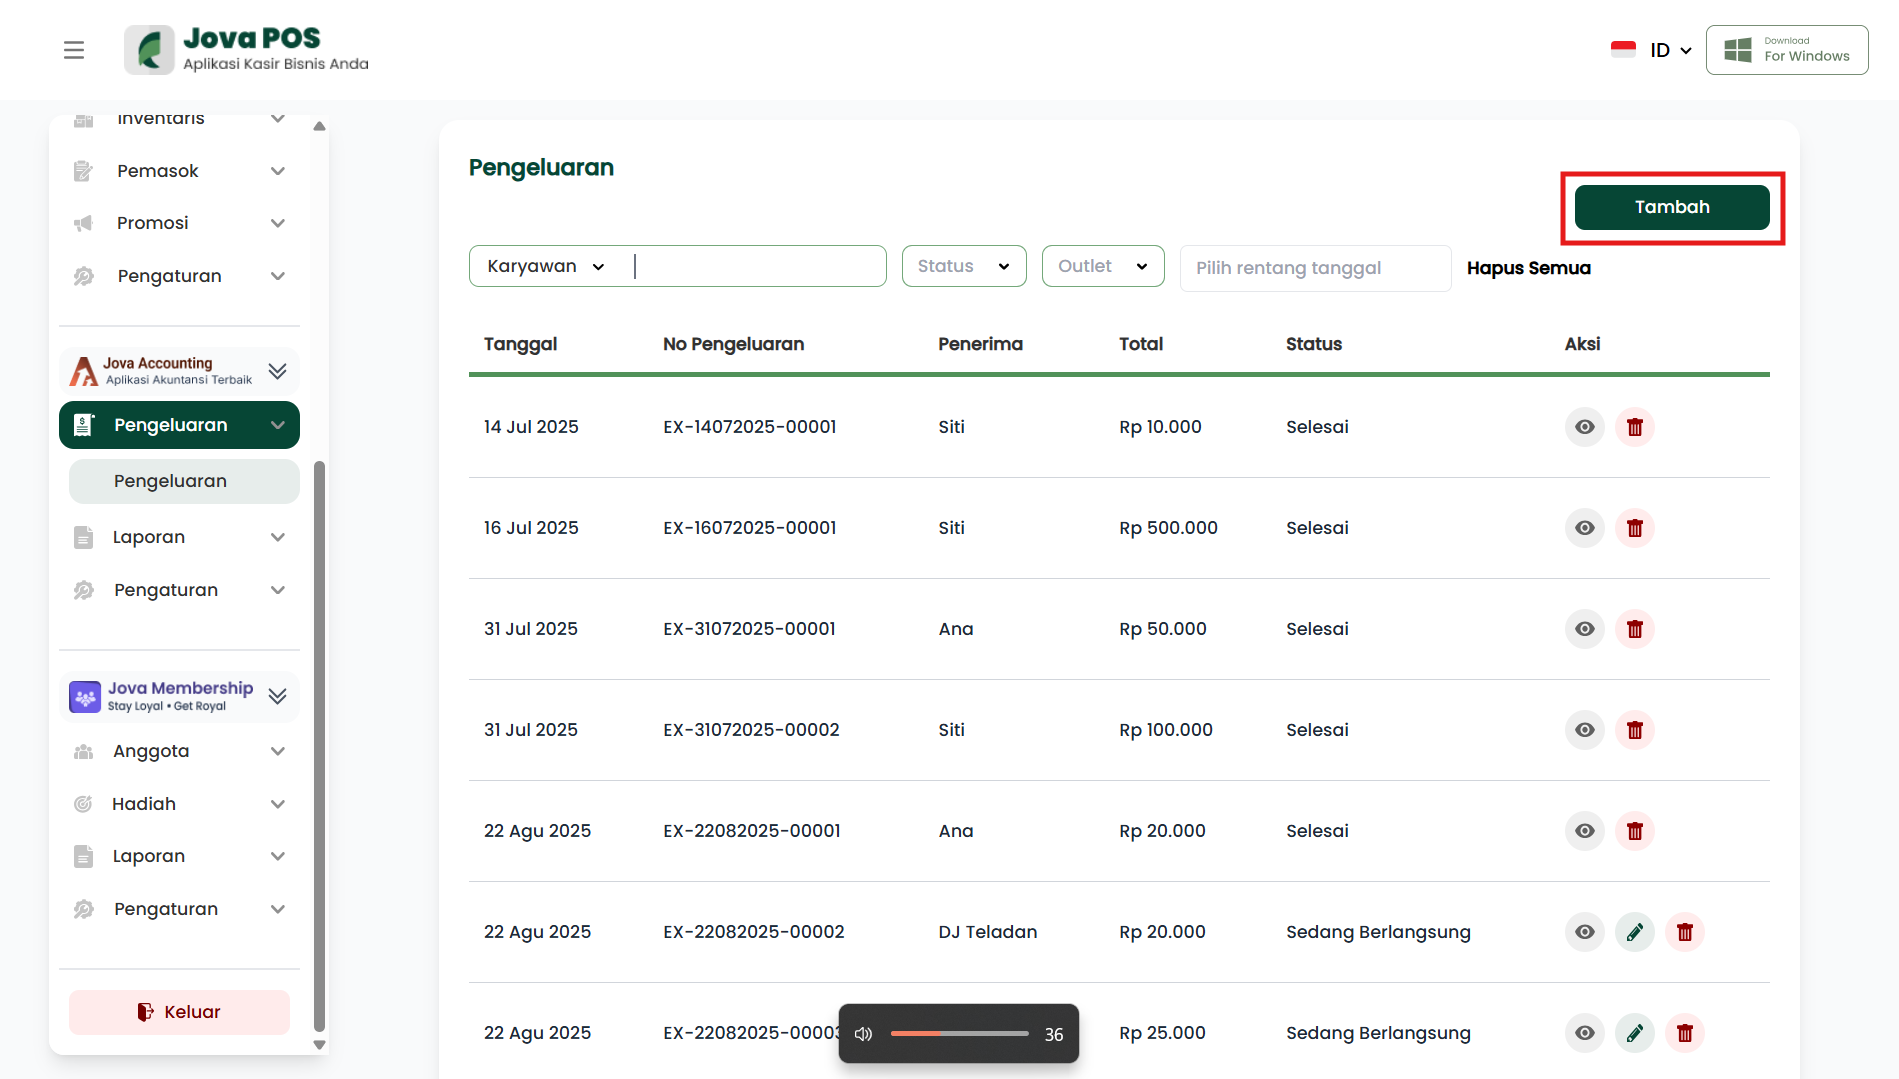The image size is (1899, 1079).
Task: Delete expense EX-16072025-00001 with trash icon
Action: tap(1634, 528)
